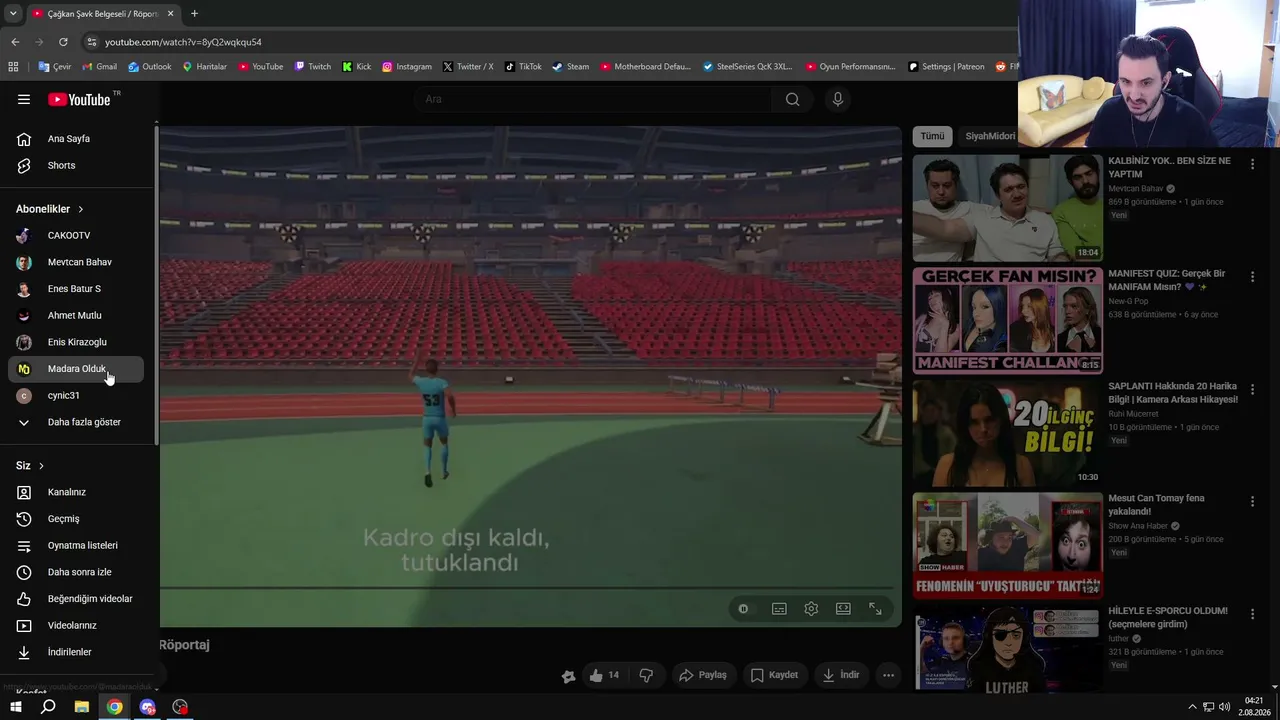
Task: Open Discord from the taskbar
Action: (x=148, y=707)
